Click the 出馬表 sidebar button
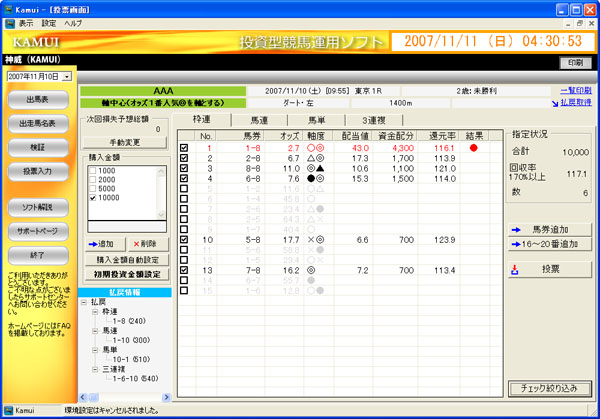This screenshot has height=419, width=600. coord(38,100)
